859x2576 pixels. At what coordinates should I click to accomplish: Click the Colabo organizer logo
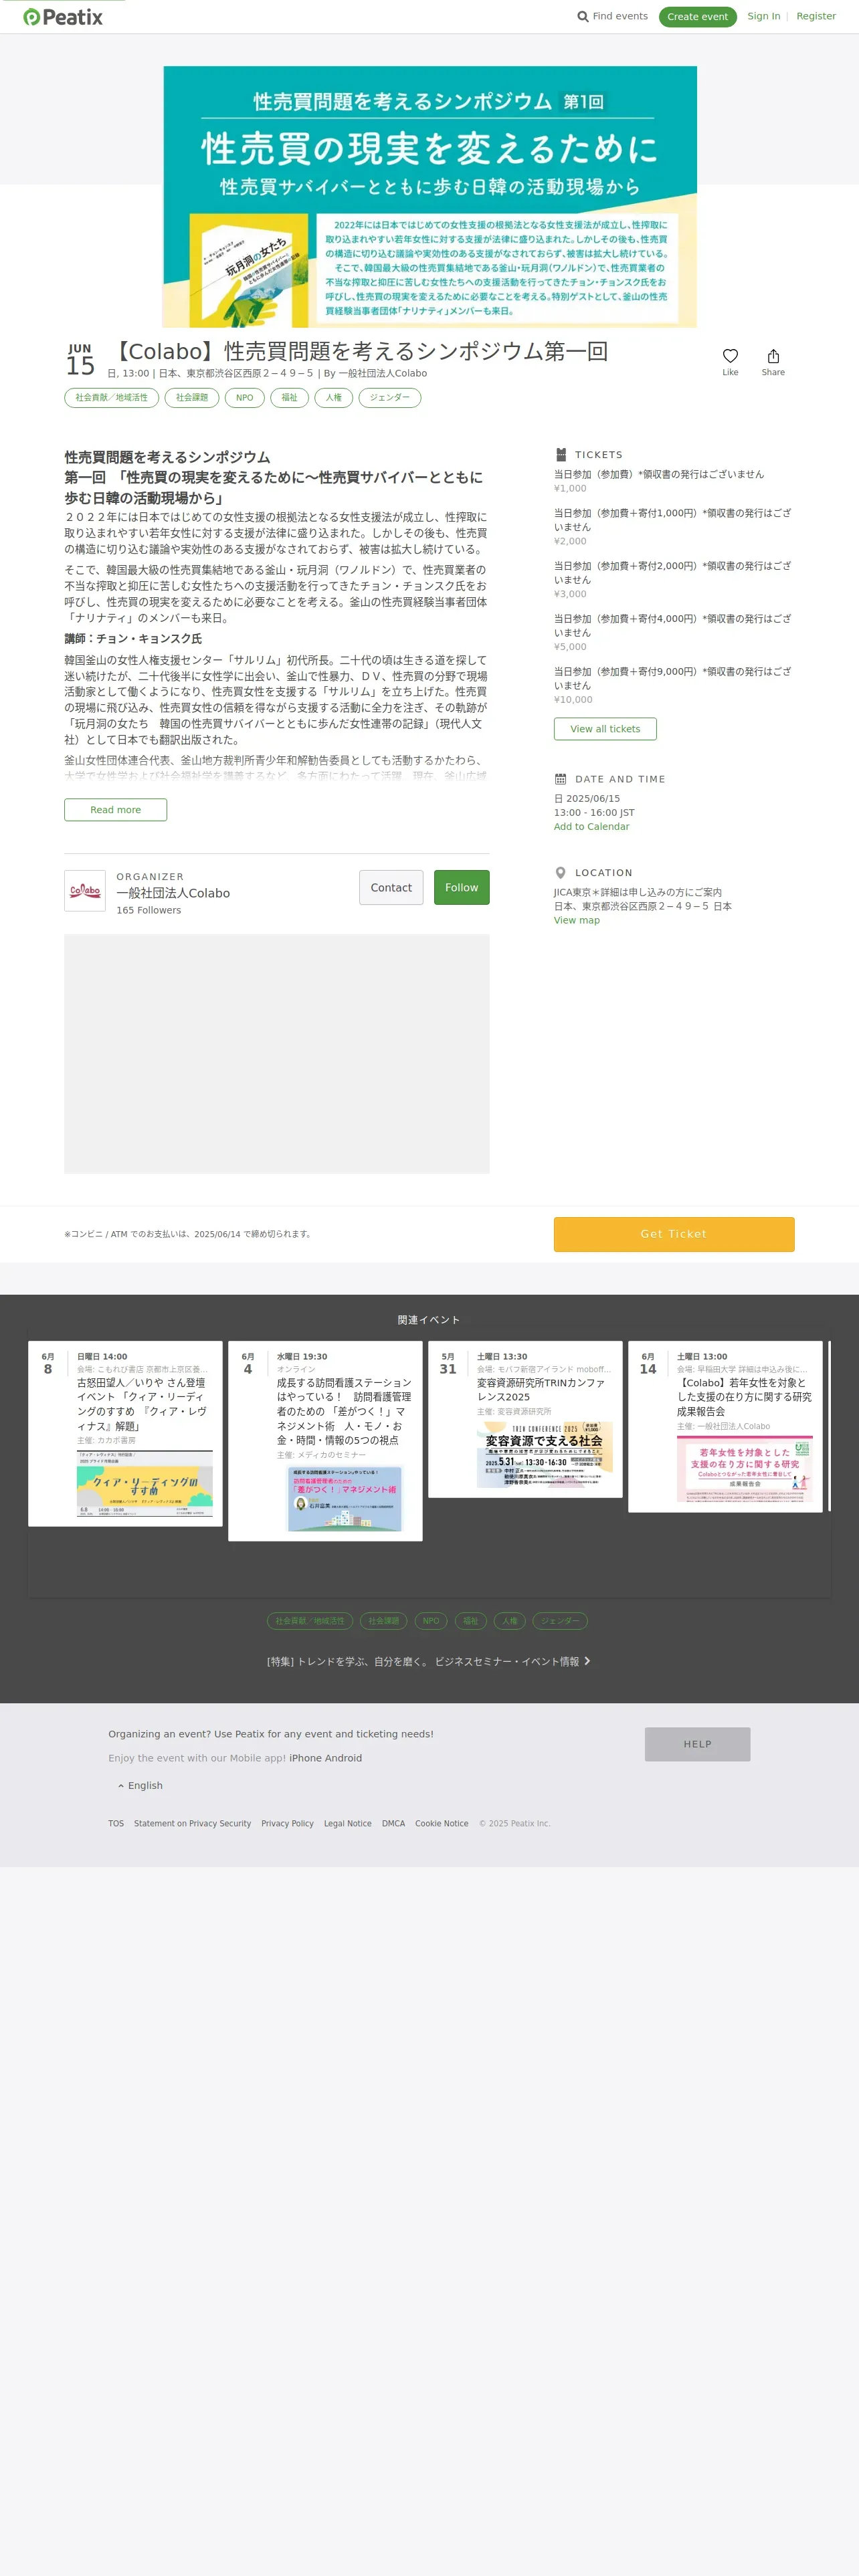tap(85, 890)
